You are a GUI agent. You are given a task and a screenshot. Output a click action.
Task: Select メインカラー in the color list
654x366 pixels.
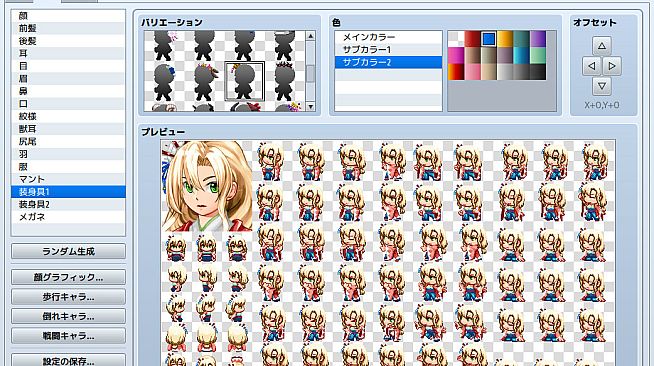(x=388, y=37)
